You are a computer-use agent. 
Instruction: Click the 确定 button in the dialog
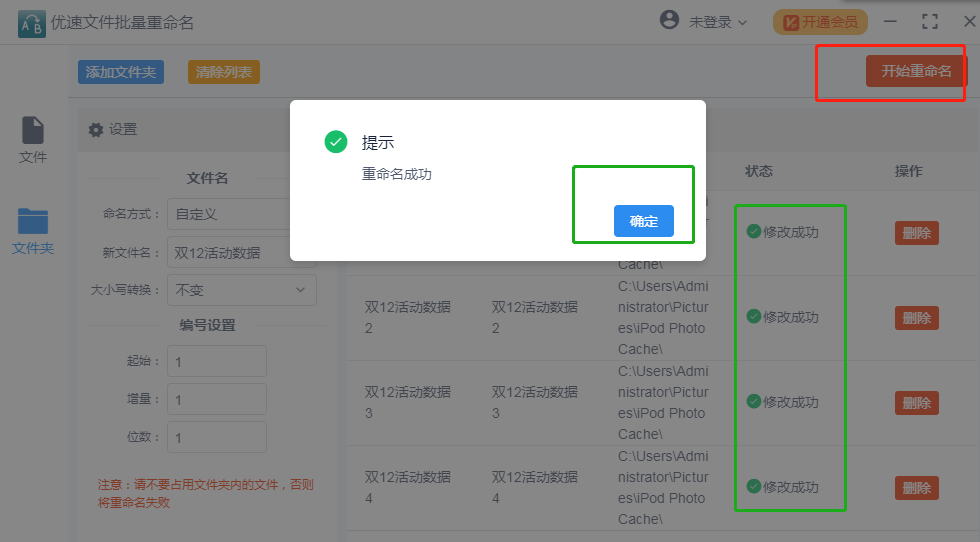click(x=644, y=221)
